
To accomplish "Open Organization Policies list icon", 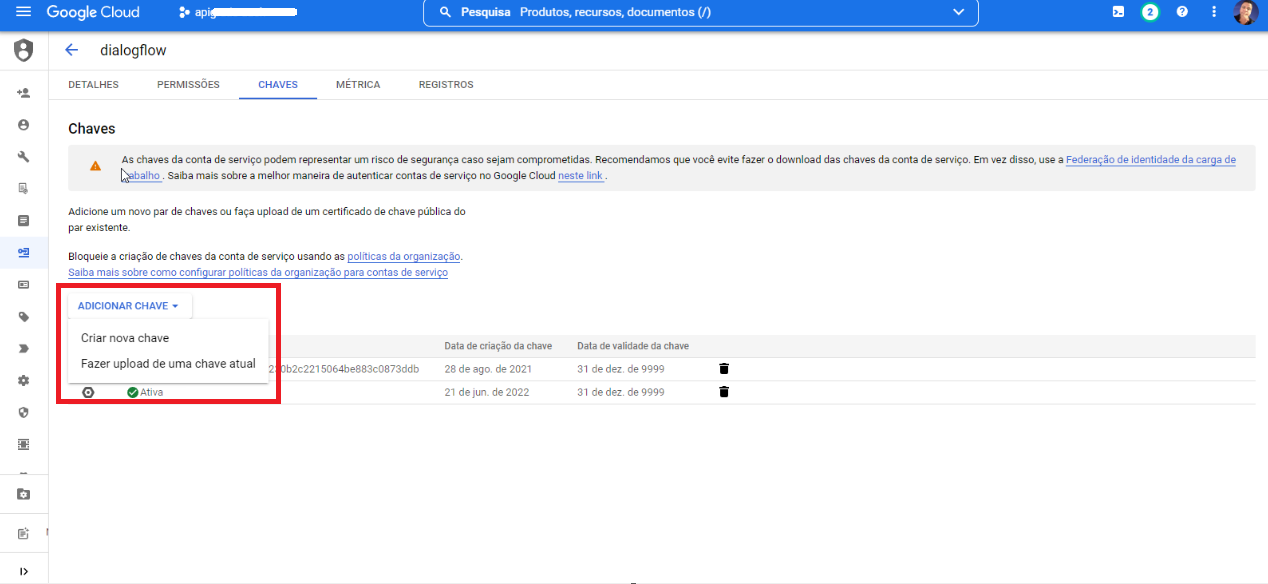I will 23,220.
